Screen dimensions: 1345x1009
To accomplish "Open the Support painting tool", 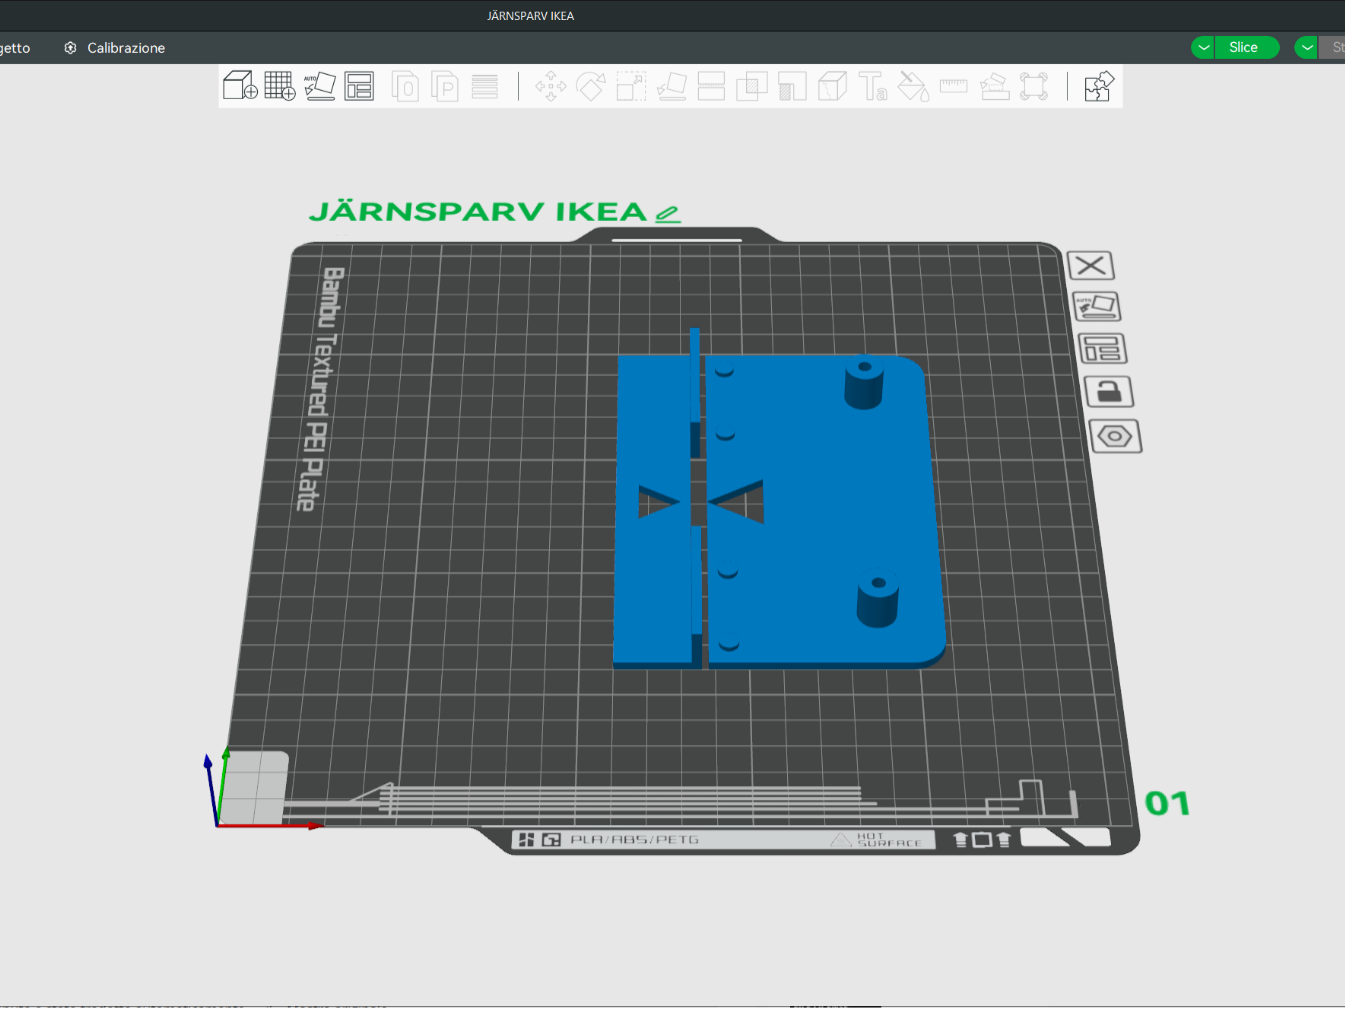I will point(792,86).
